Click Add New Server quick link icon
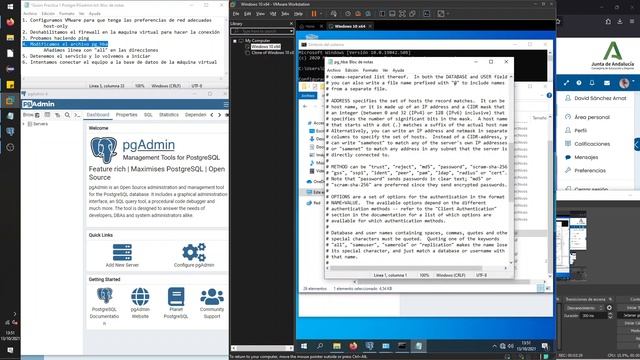 [122, 253]
